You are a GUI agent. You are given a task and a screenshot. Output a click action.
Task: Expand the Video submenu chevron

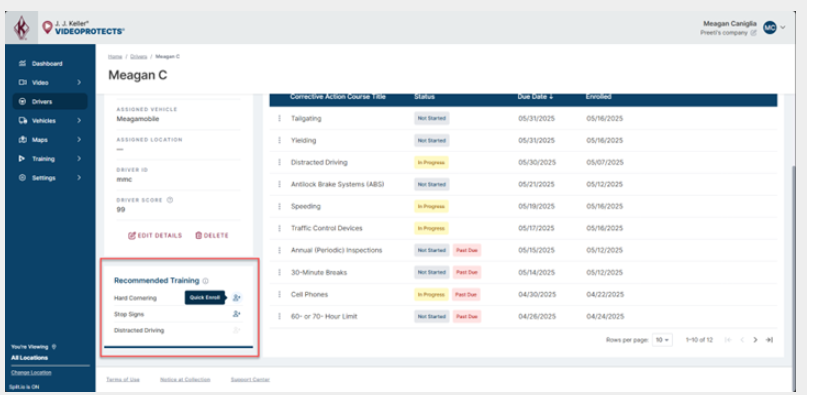coord(79,82)
